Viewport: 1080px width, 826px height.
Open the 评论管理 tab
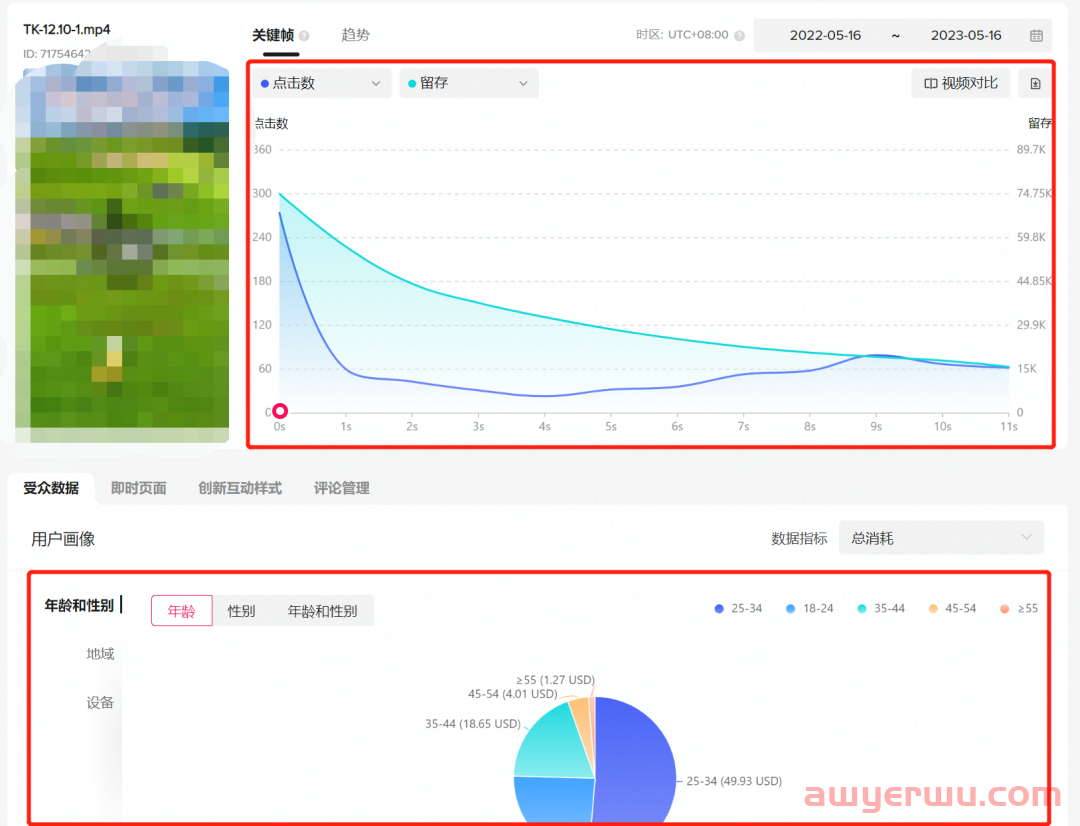coord(341,489)
